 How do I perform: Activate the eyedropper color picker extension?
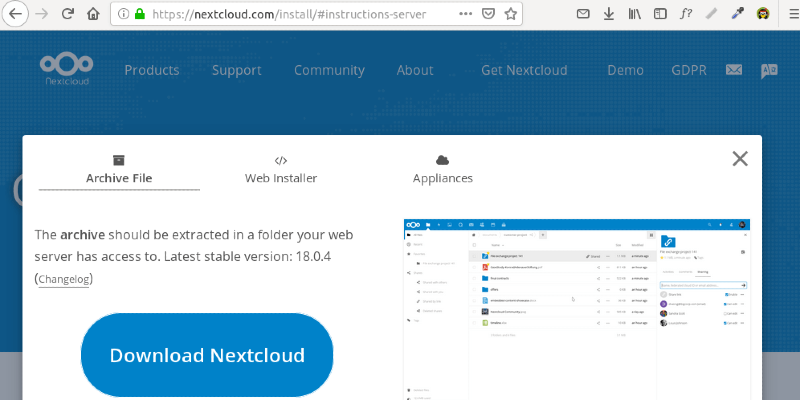[737, 14]
